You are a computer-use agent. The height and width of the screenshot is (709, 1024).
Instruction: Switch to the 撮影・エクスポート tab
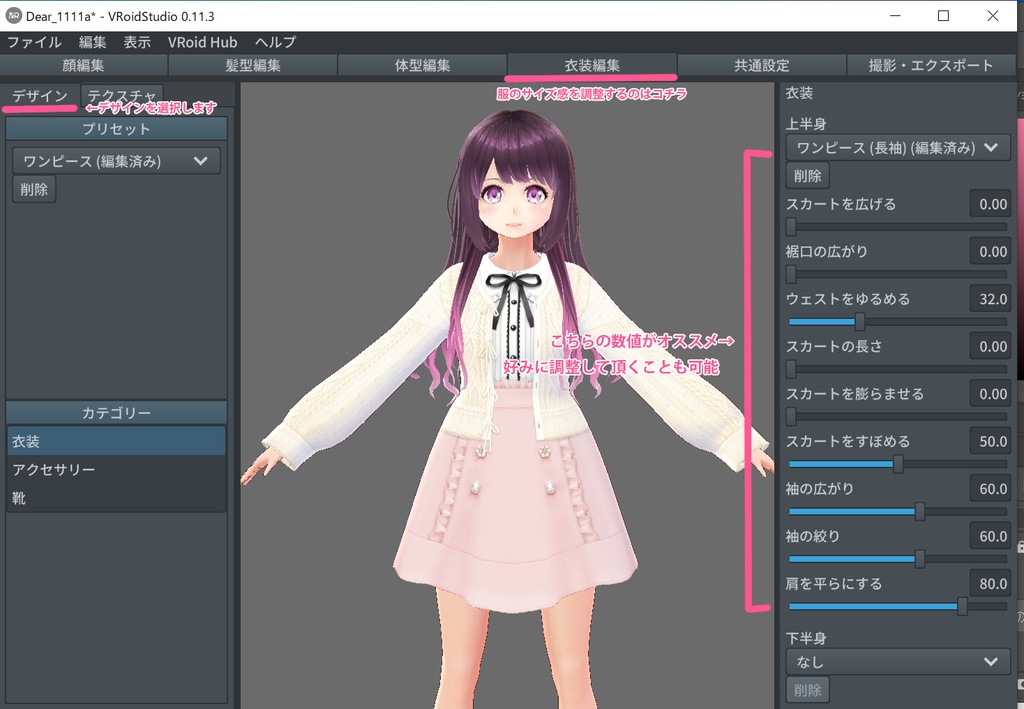click(x=930, y=64)
